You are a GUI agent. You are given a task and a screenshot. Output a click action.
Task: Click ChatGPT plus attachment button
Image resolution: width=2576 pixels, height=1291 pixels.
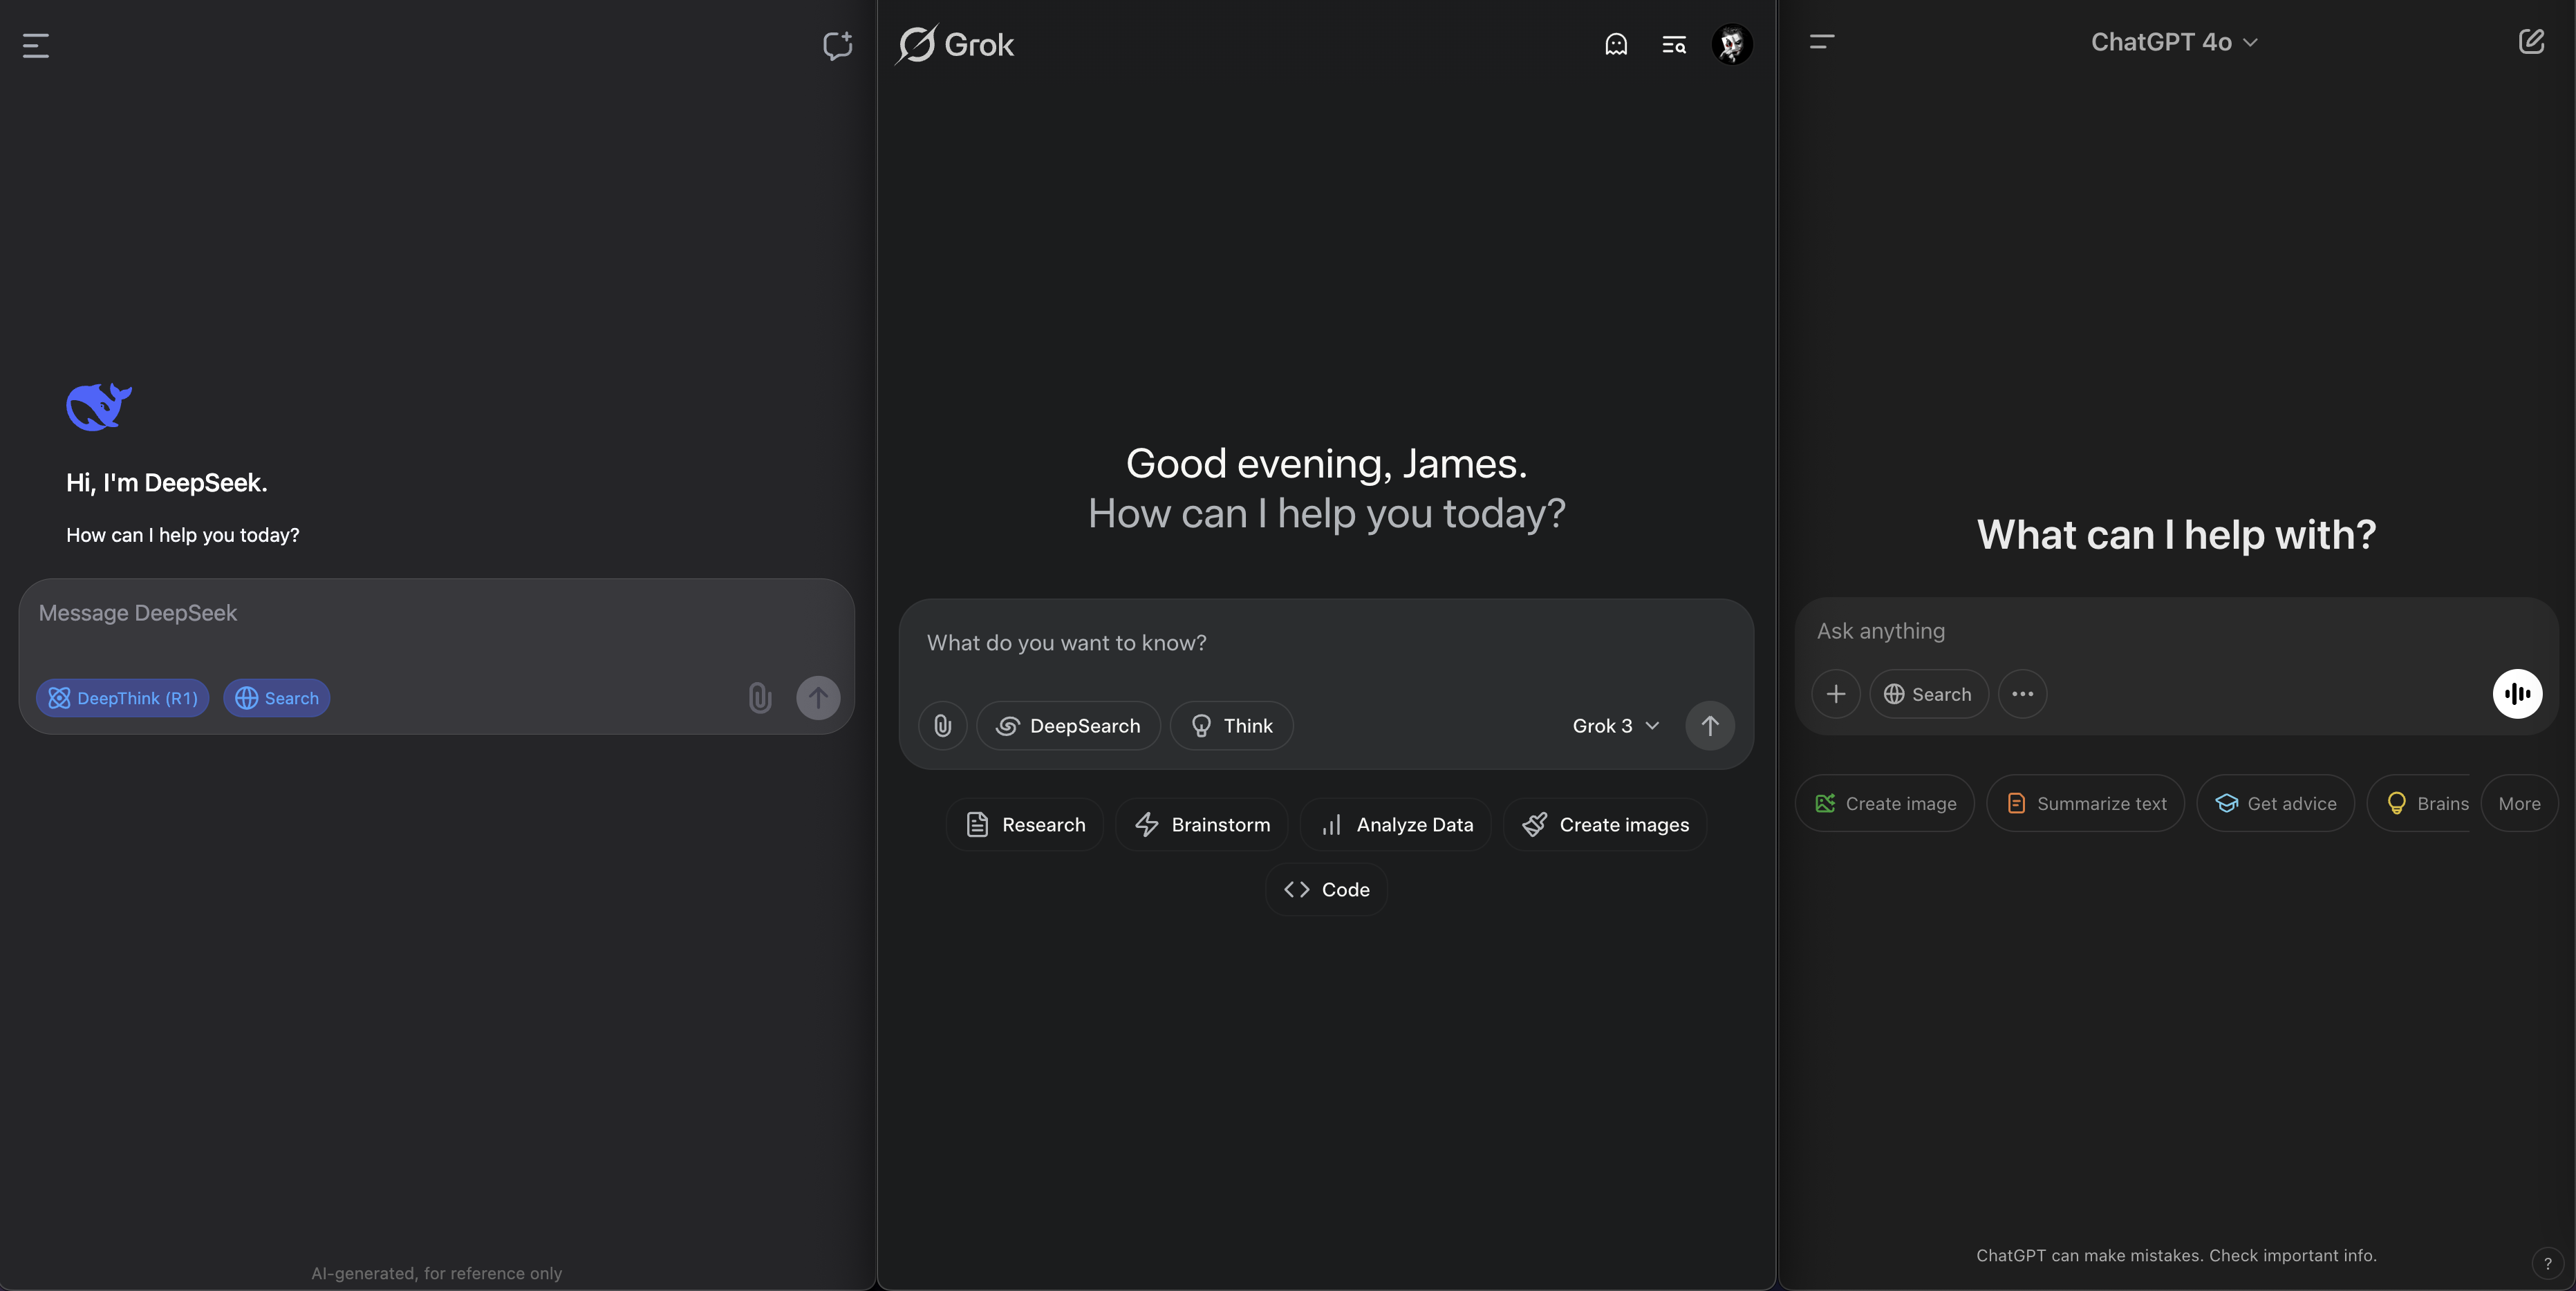pos(1835,694)
